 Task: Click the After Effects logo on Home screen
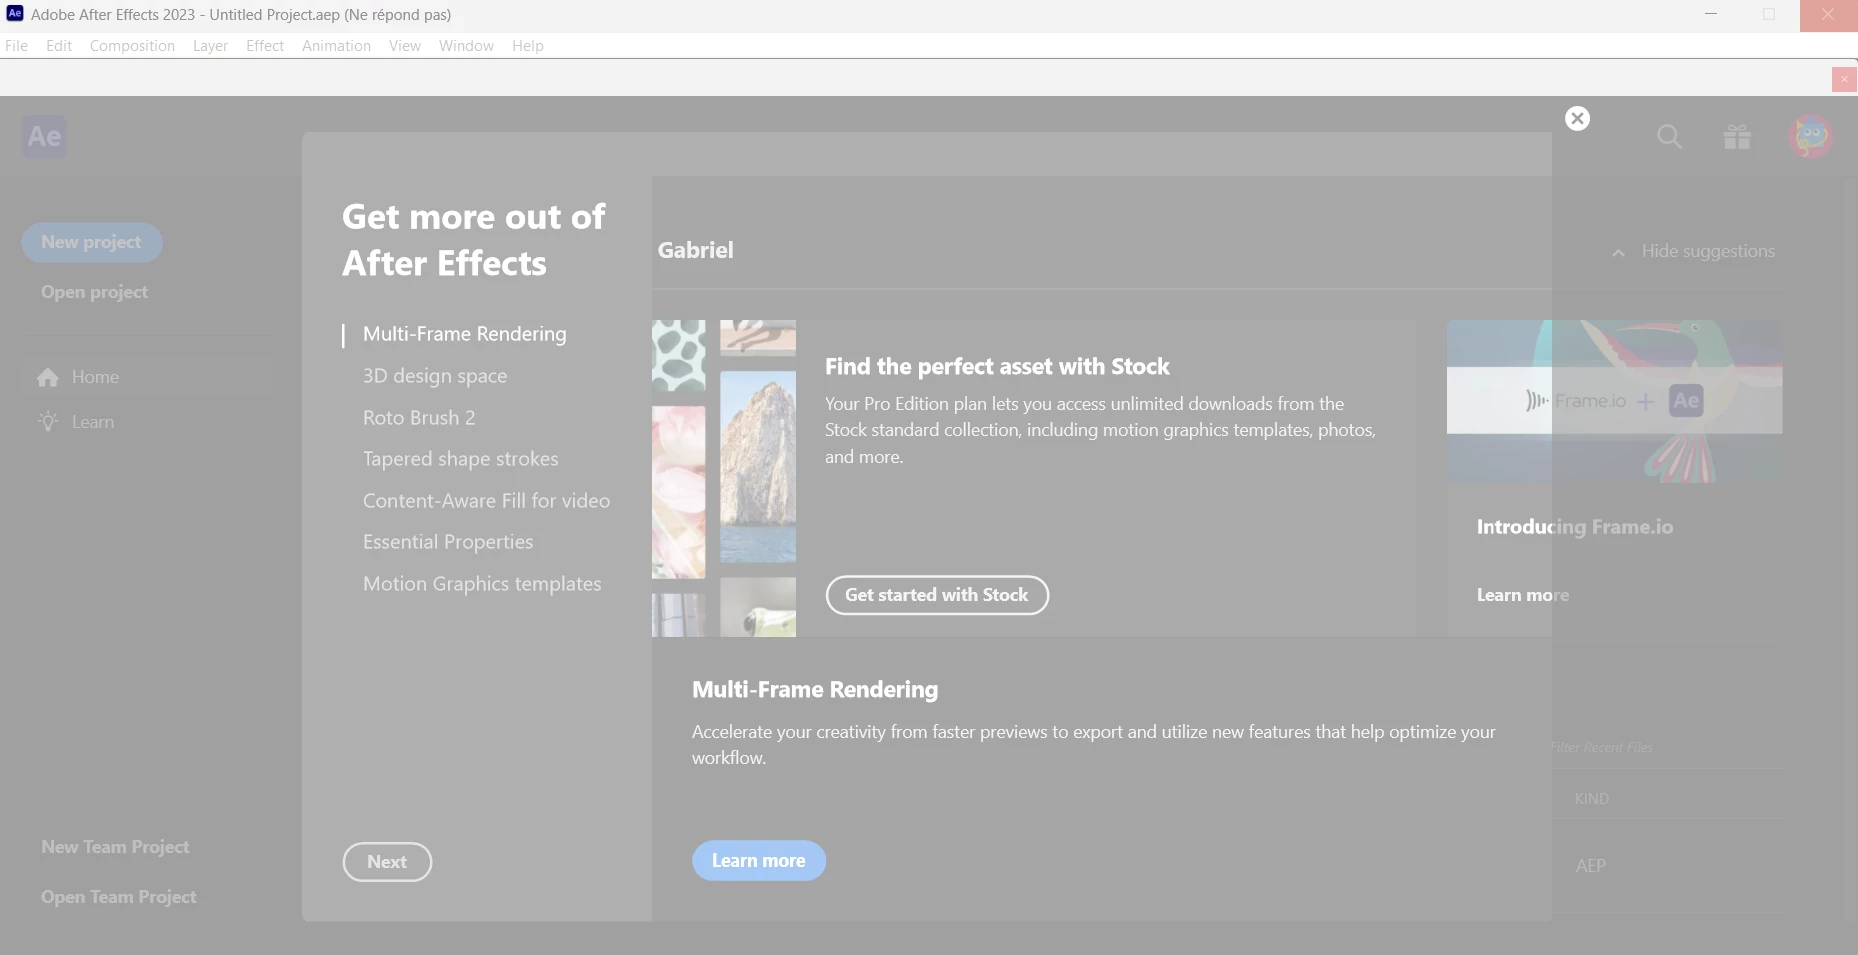(x=44, y=136)
